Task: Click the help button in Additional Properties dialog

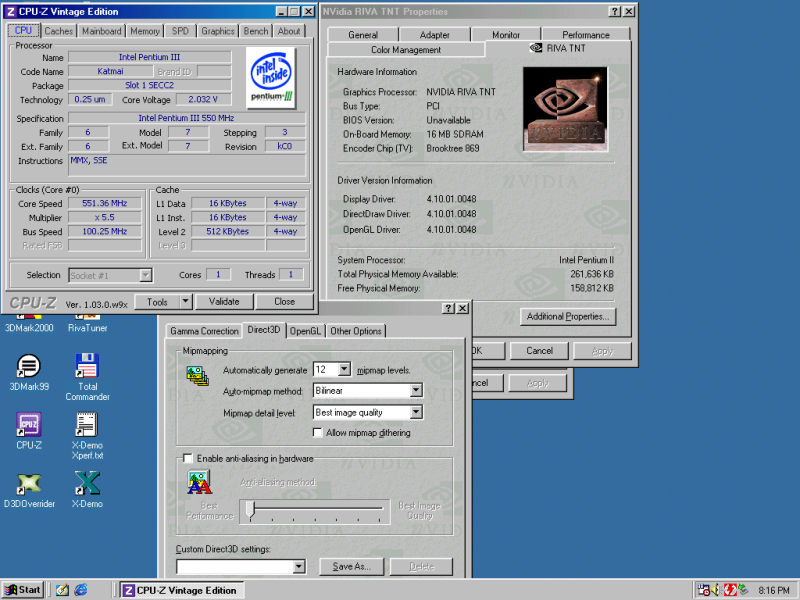Action: coord(448,308)
